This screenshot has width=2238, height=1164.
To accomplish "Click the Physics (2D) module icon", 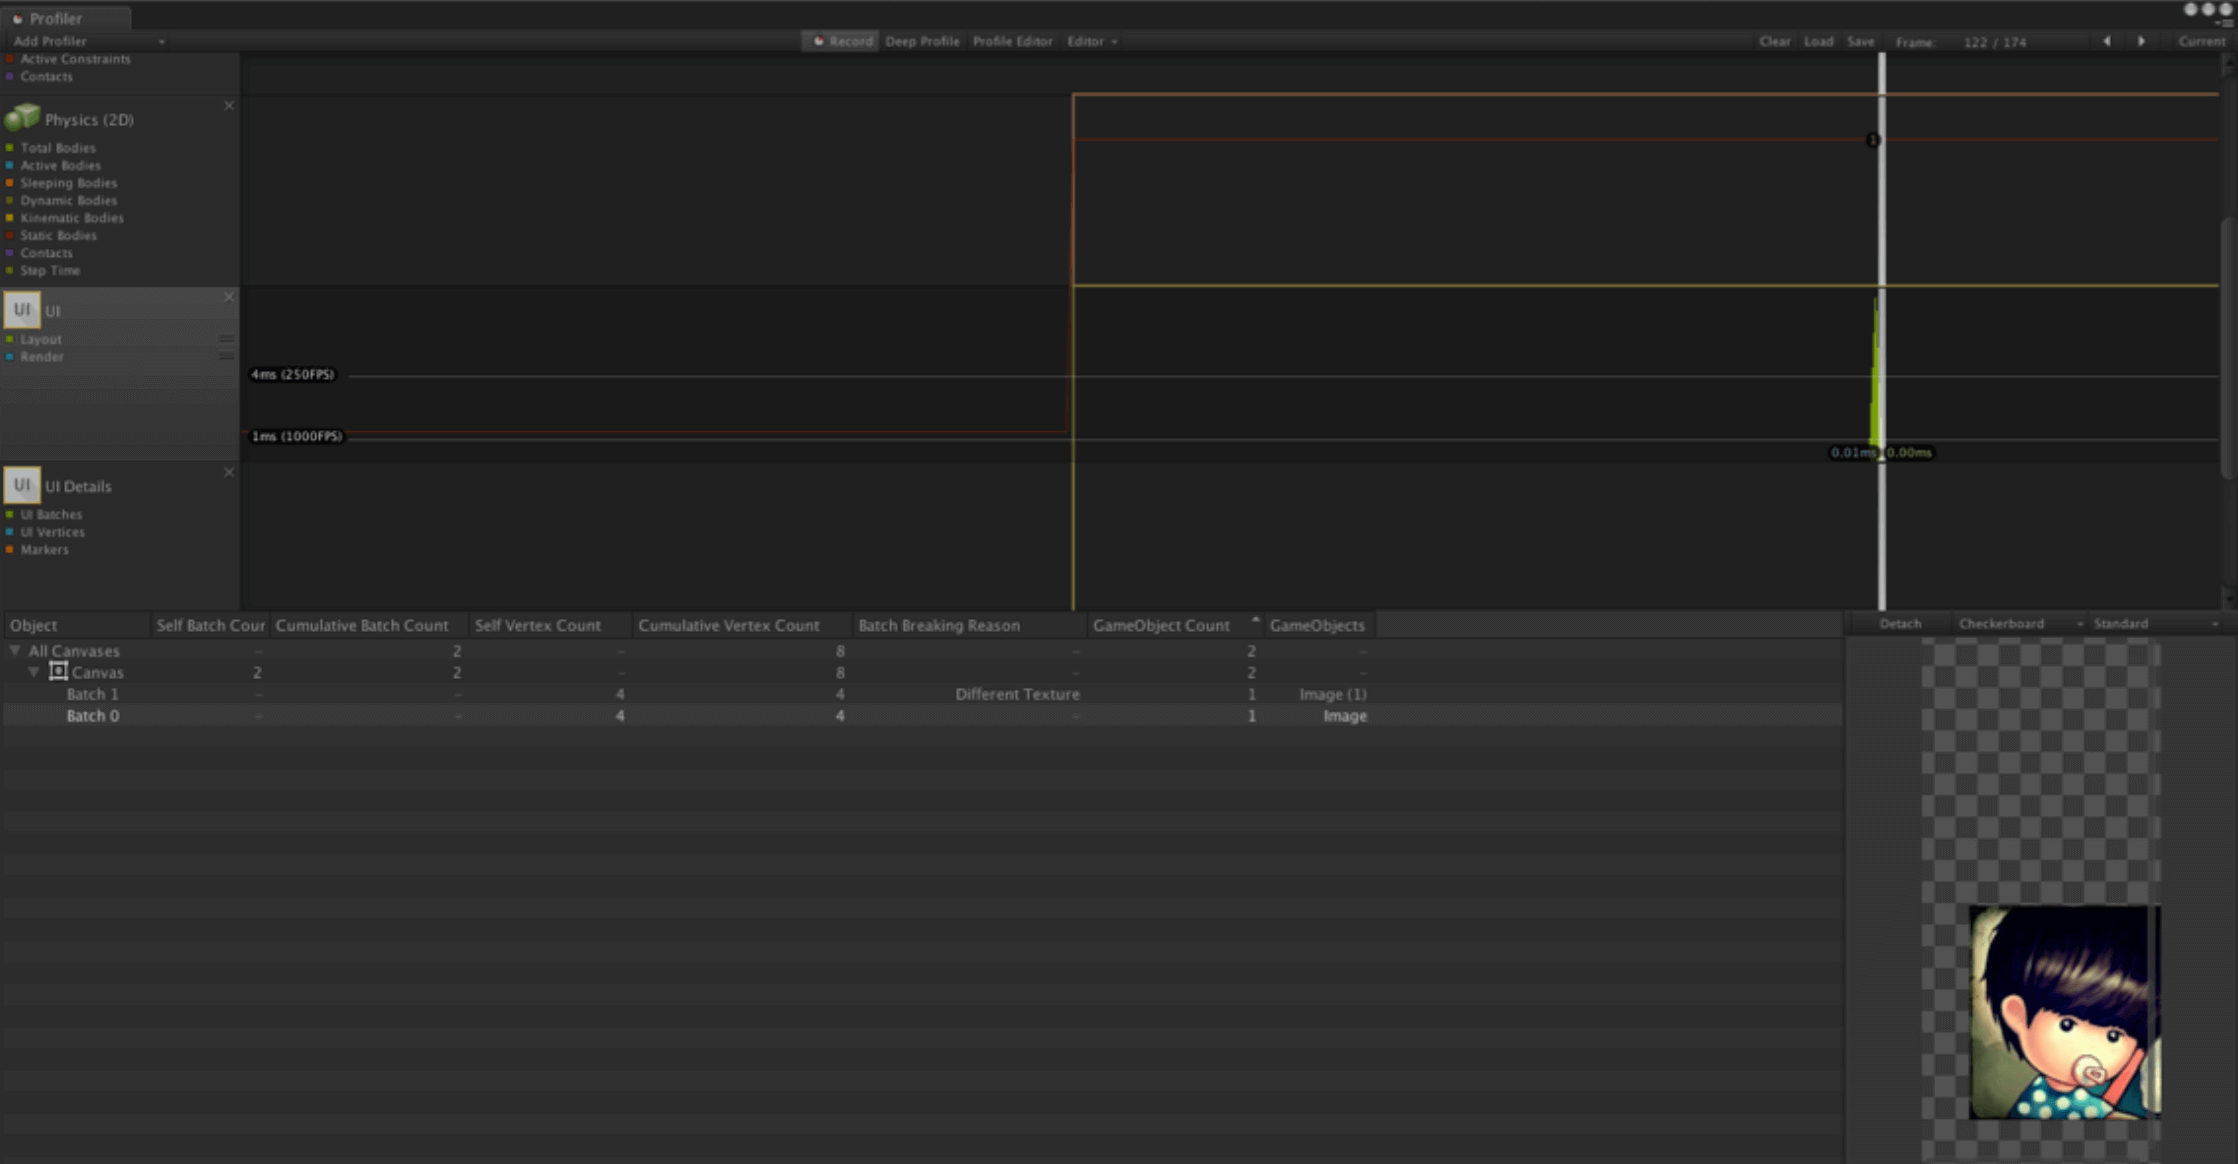I will 22,118.
